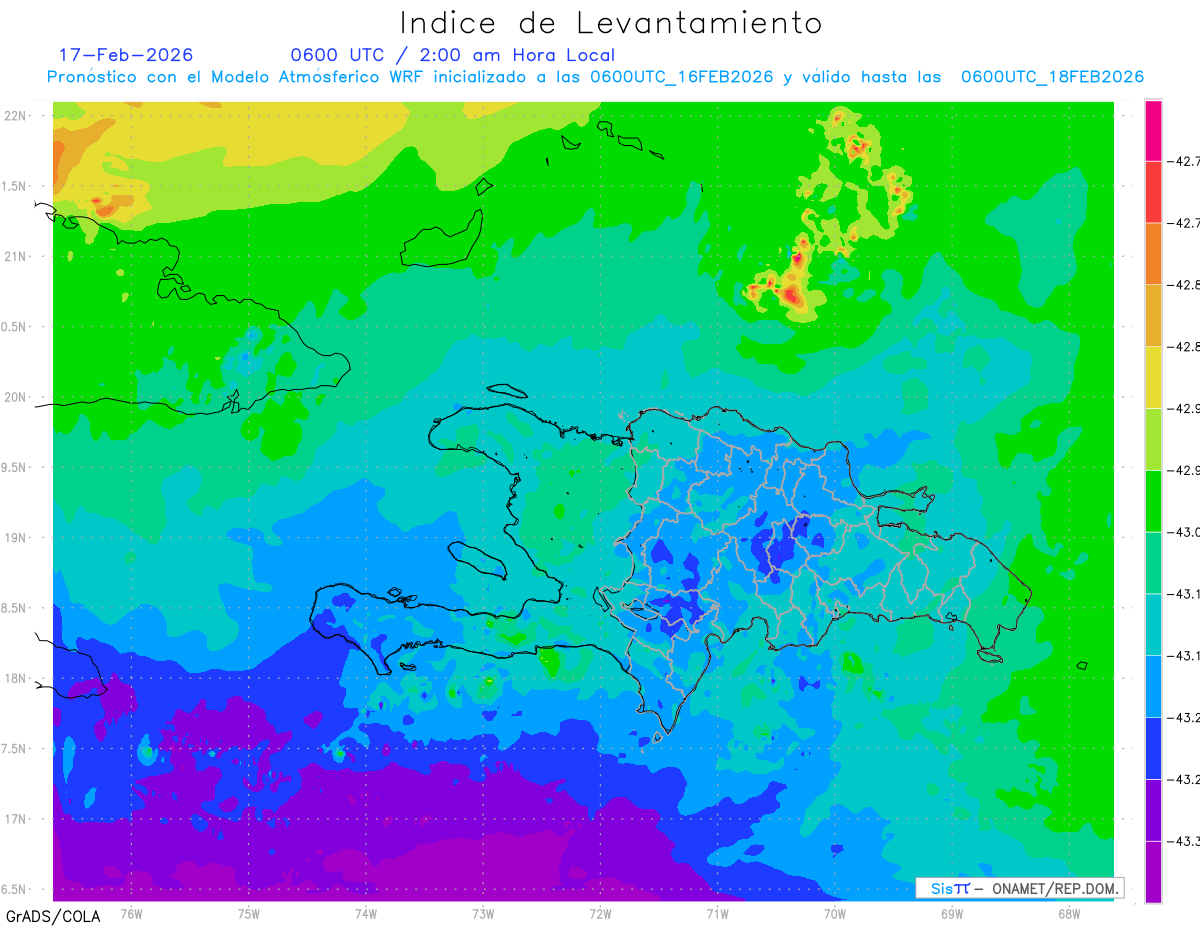
Task: Choose the orange swatch in the color bar
Action: [1153, 253]
